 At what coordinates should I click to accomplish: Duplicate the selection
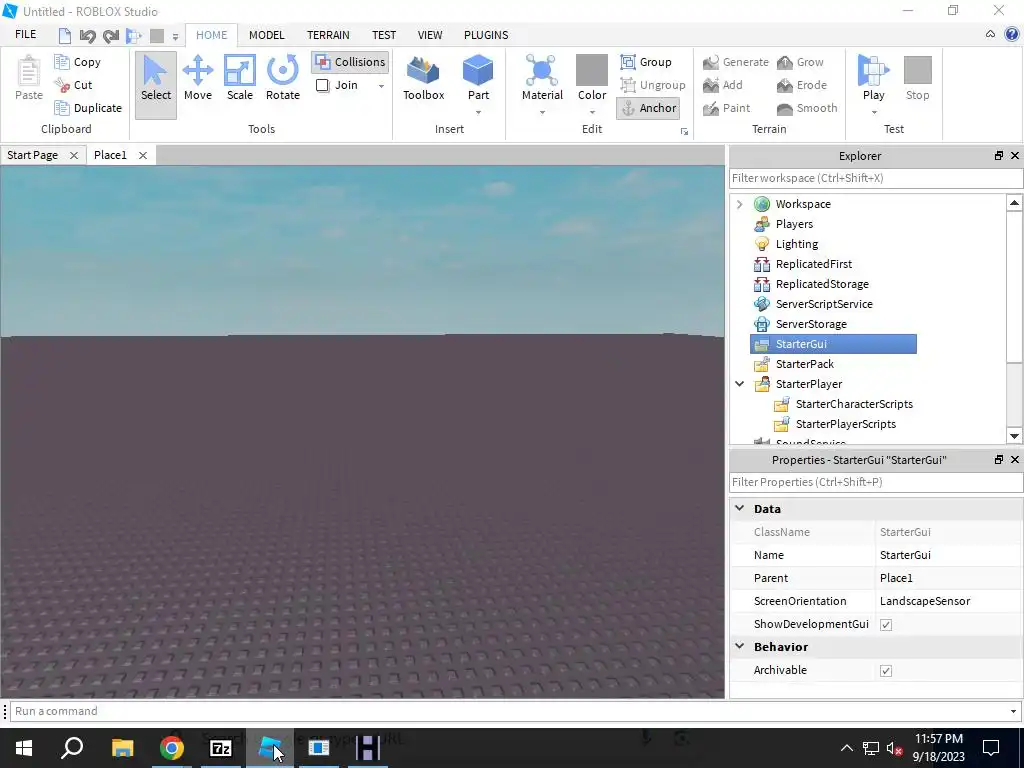(x=88, y=108)
